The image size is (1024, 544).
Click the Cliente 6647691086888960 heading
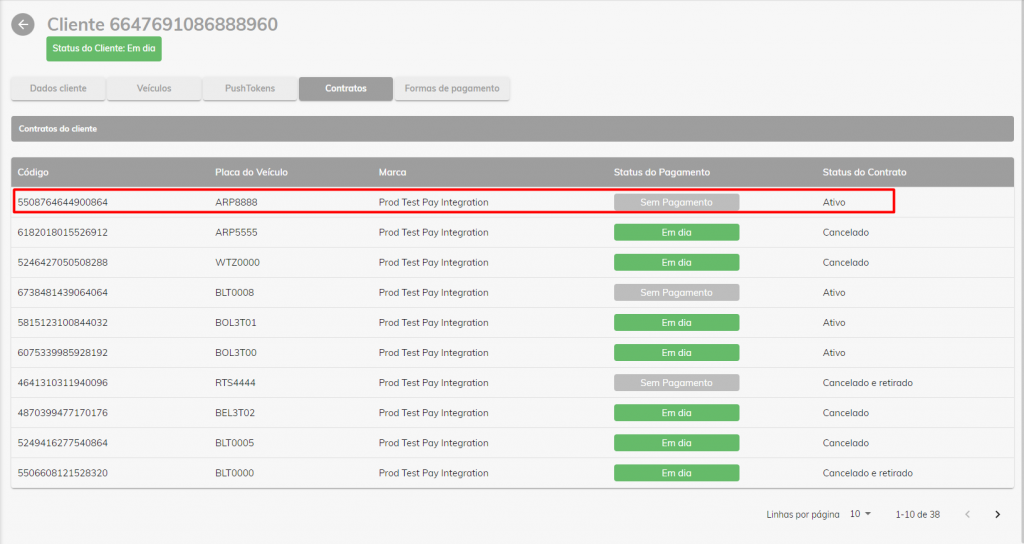(163, 24)
